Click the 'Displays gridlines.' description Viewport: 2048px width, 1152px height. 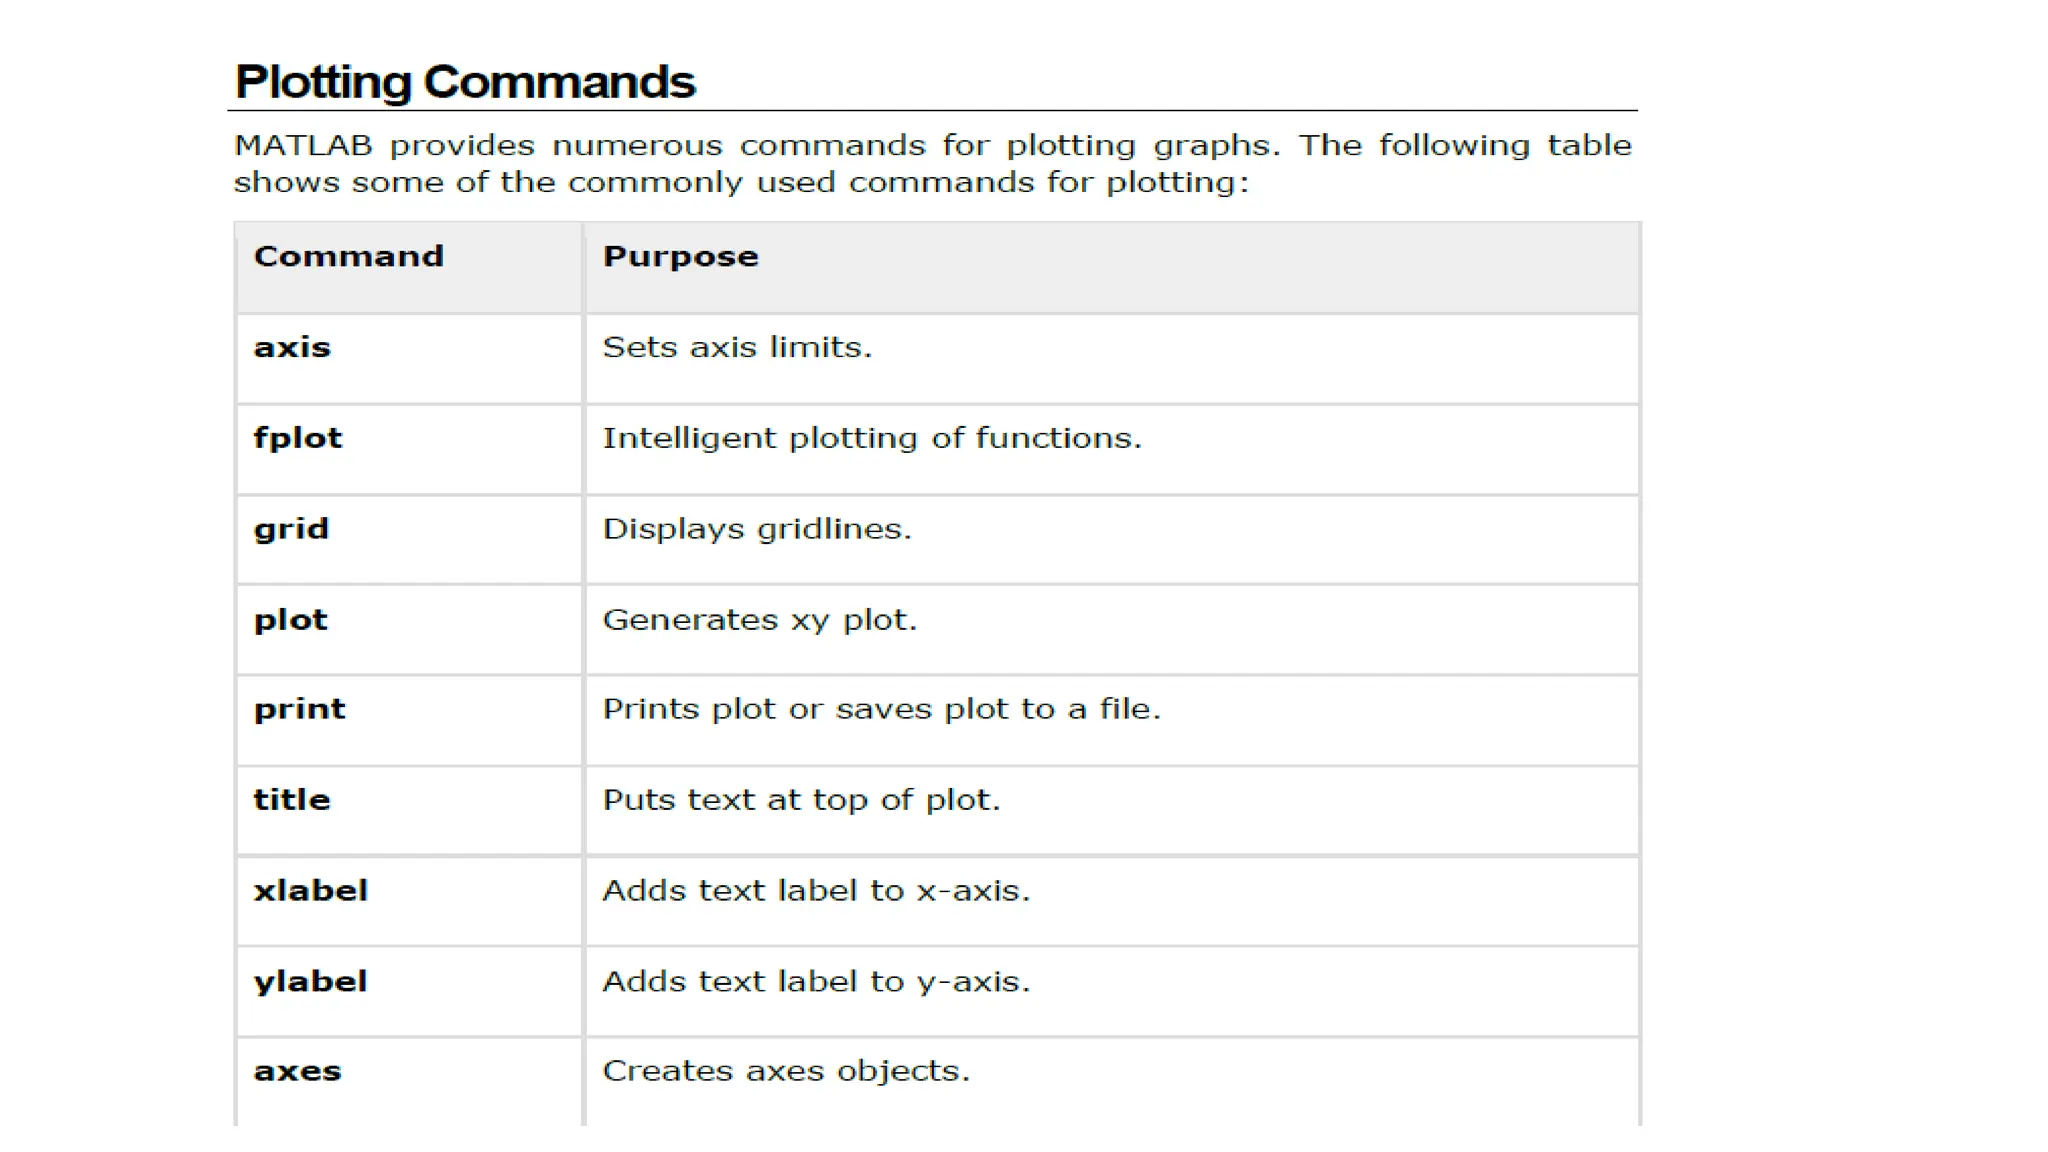[x=757, y=529]
